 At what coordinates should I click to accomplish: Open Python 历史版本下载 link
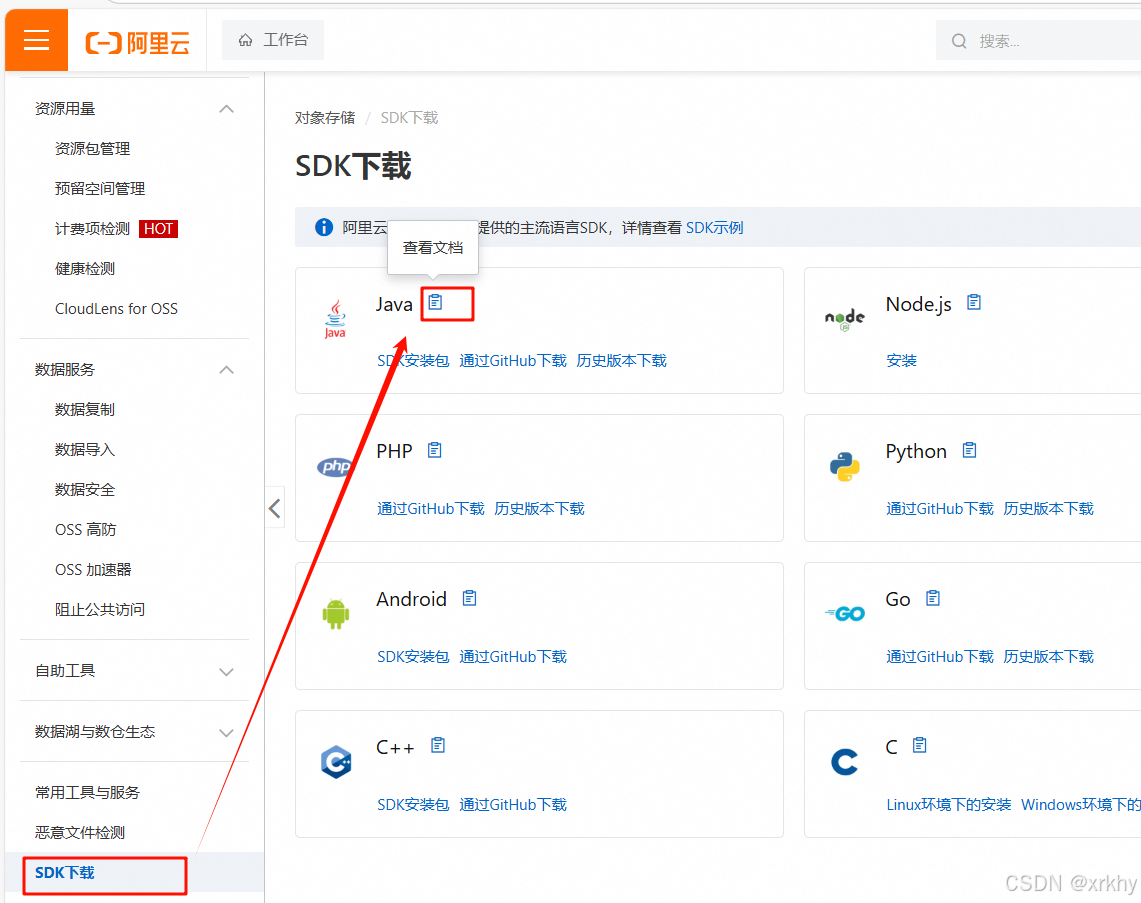pos(1049,509)
